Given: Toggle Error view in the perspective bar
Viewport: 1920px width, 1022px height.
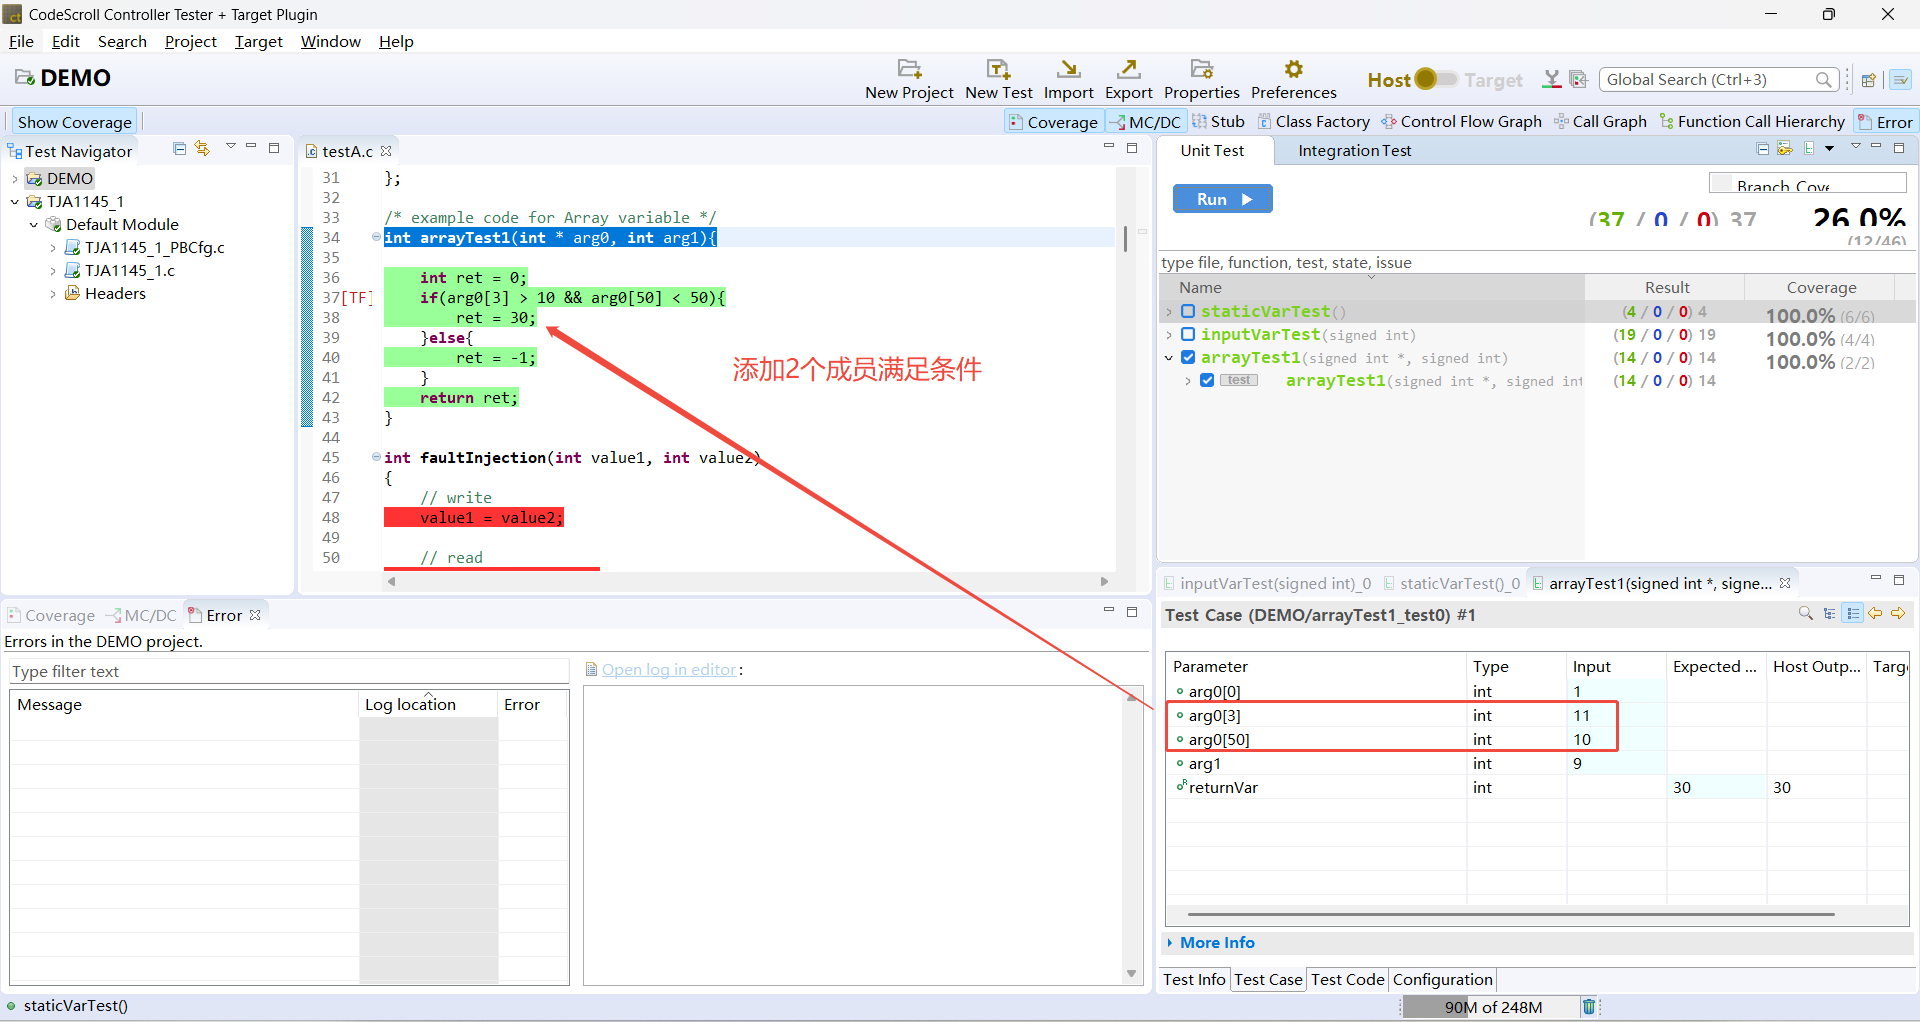Looking at the screenshot, I should (1885, 122).
